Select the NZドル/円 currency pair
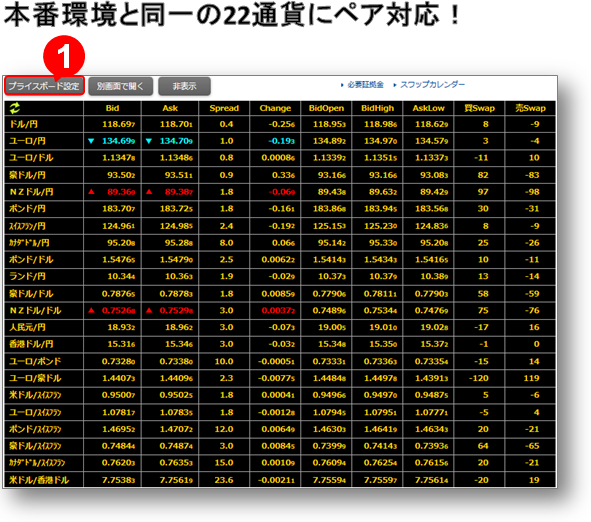Image resolution: width=591 pixels, height=522 pixels. (x=31, y=192)
